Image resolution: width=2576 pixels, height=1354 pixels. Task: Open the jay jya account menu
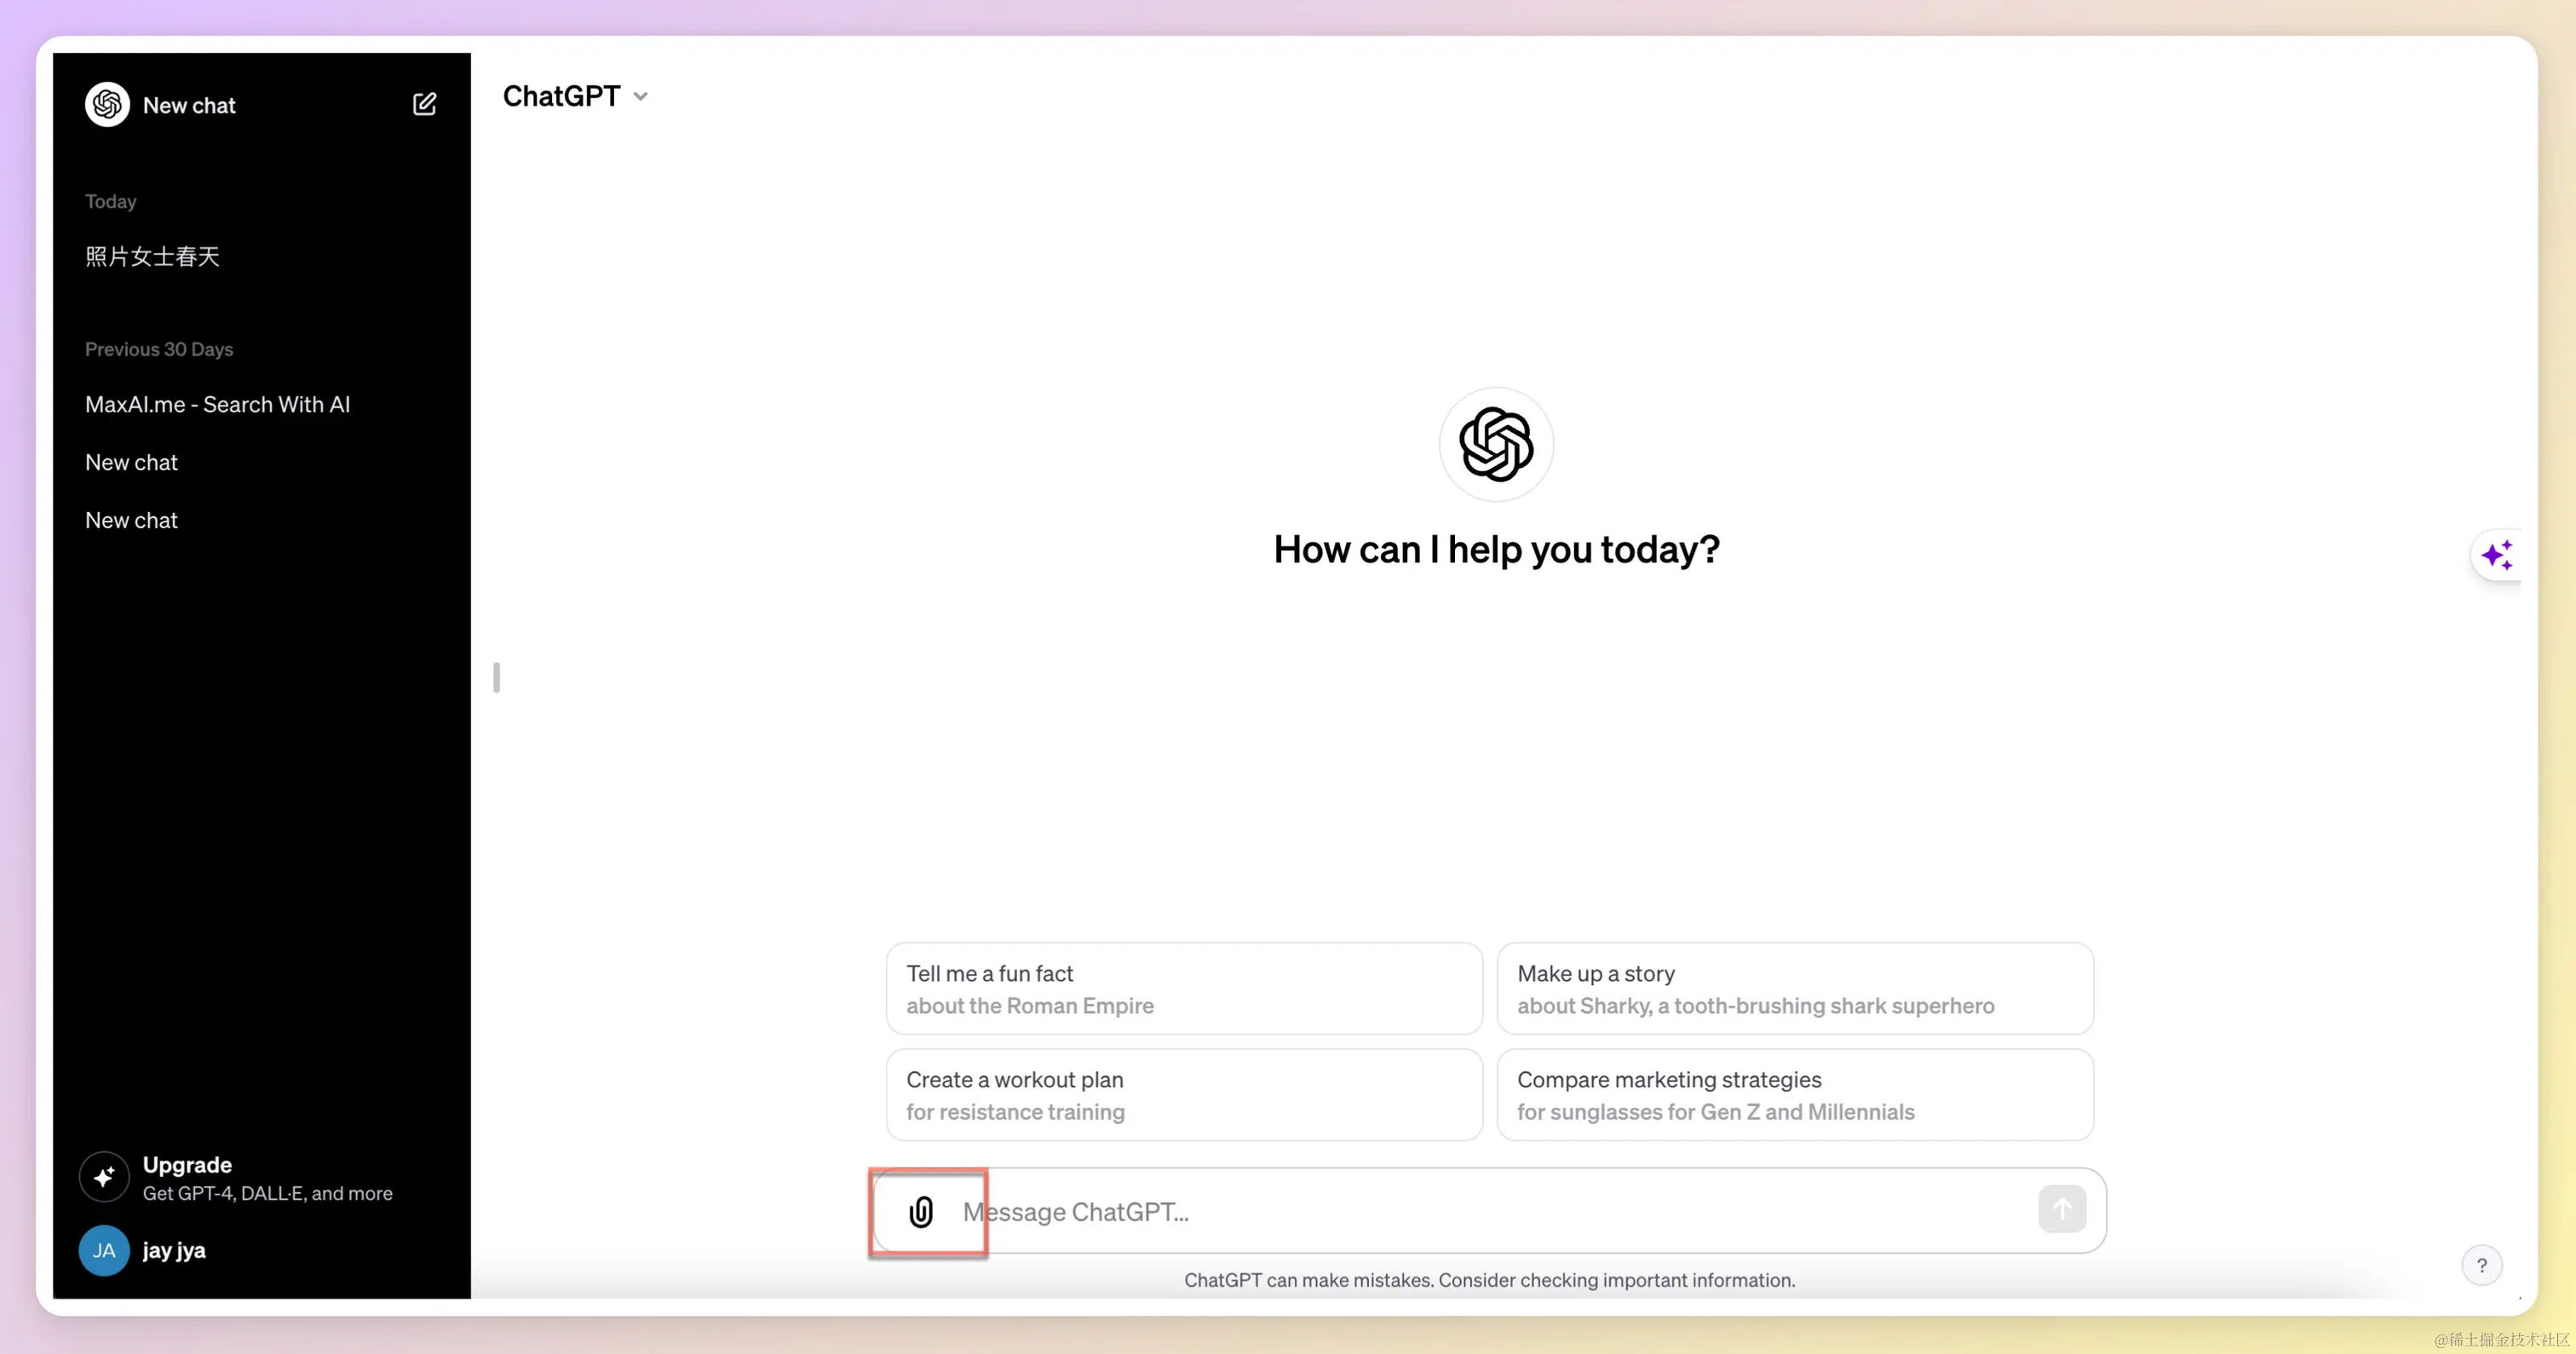point(174,1250)
